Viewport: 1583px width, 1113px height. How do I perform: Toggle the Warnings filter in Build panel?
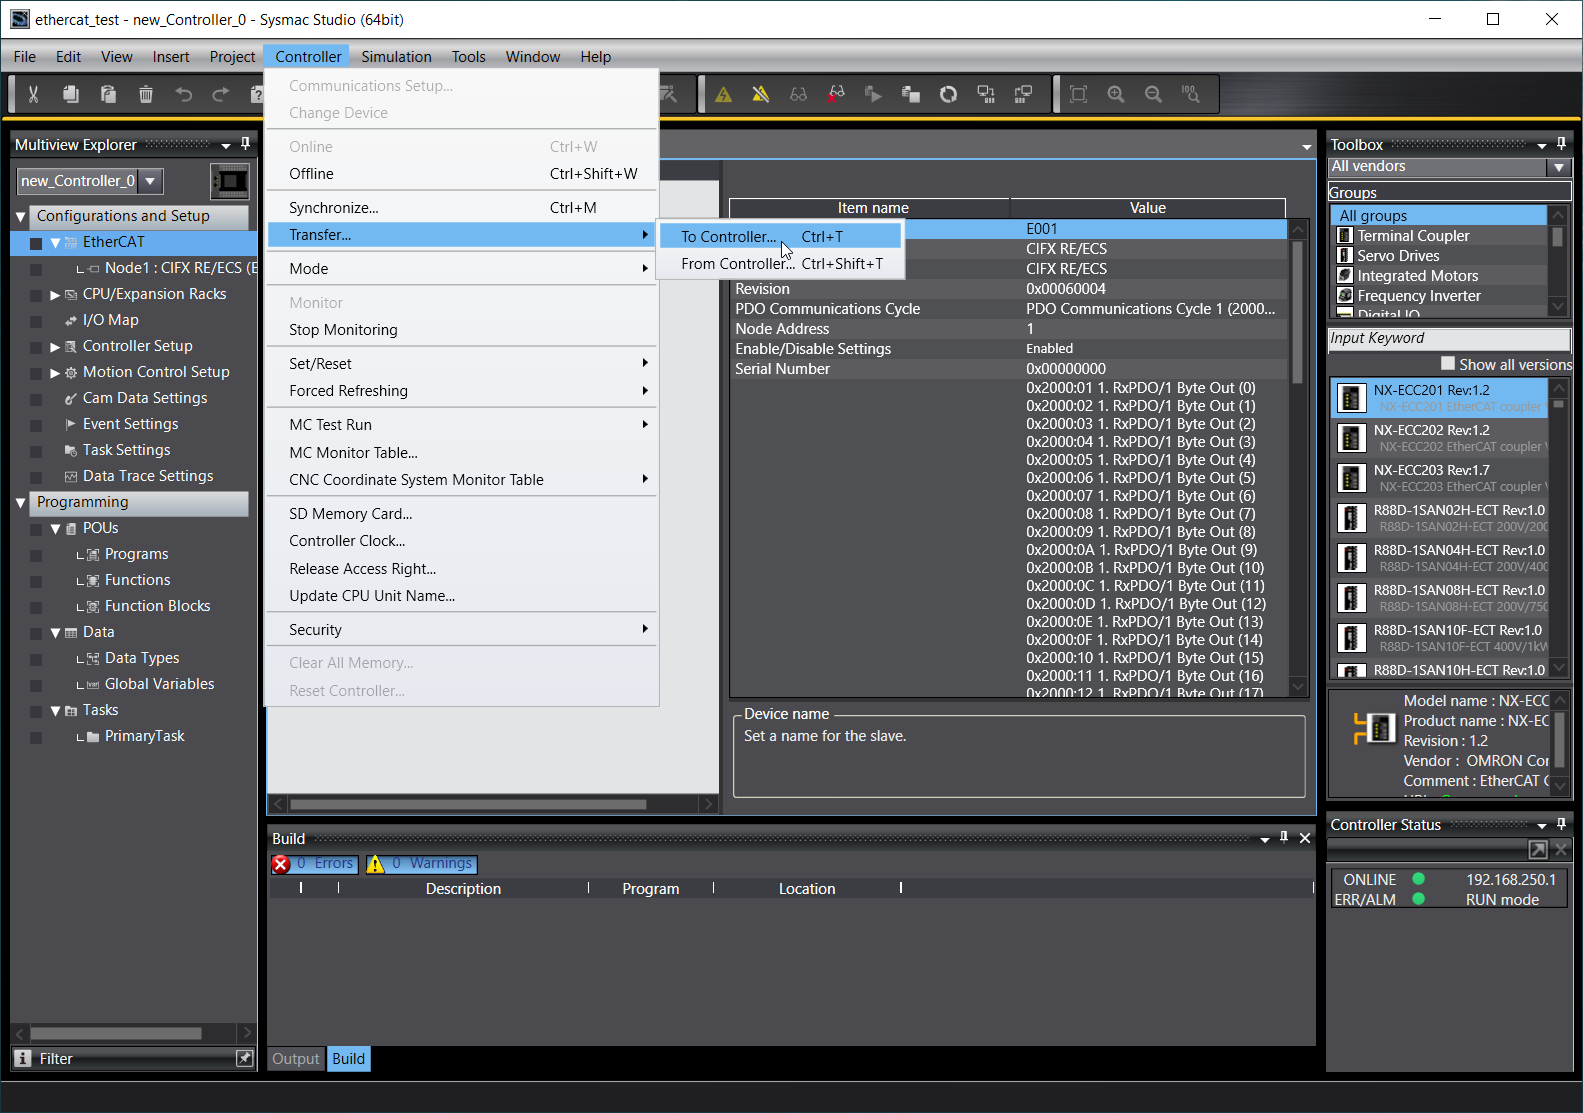pyautogui.click(x=421, y=863)
